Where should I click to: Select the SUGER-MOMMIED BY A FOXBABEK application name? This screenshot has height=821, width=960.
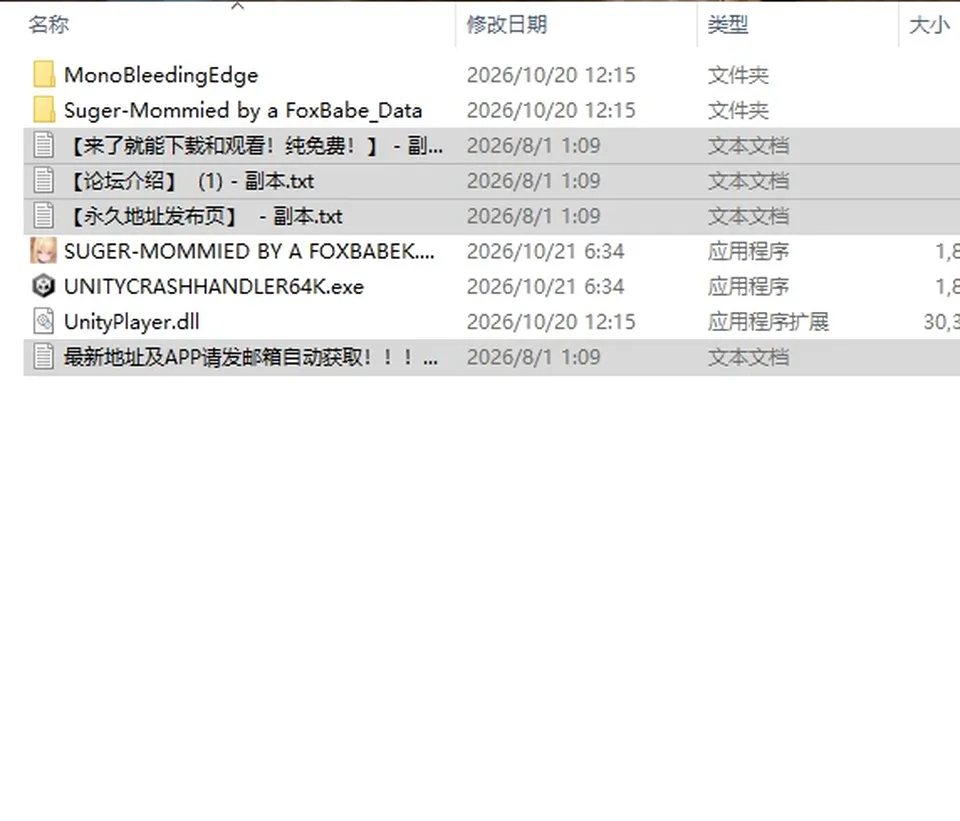(249, 252)
